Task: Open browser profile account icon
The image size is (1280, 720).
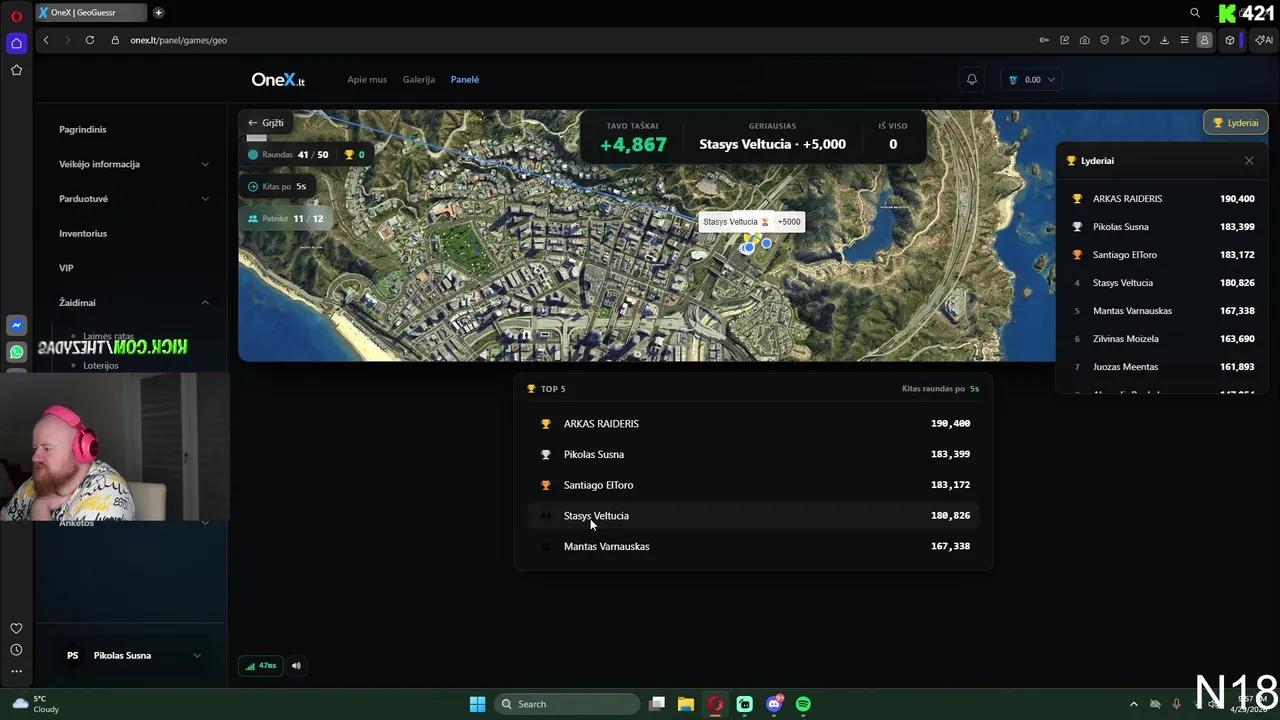Action: (1204, 40)
